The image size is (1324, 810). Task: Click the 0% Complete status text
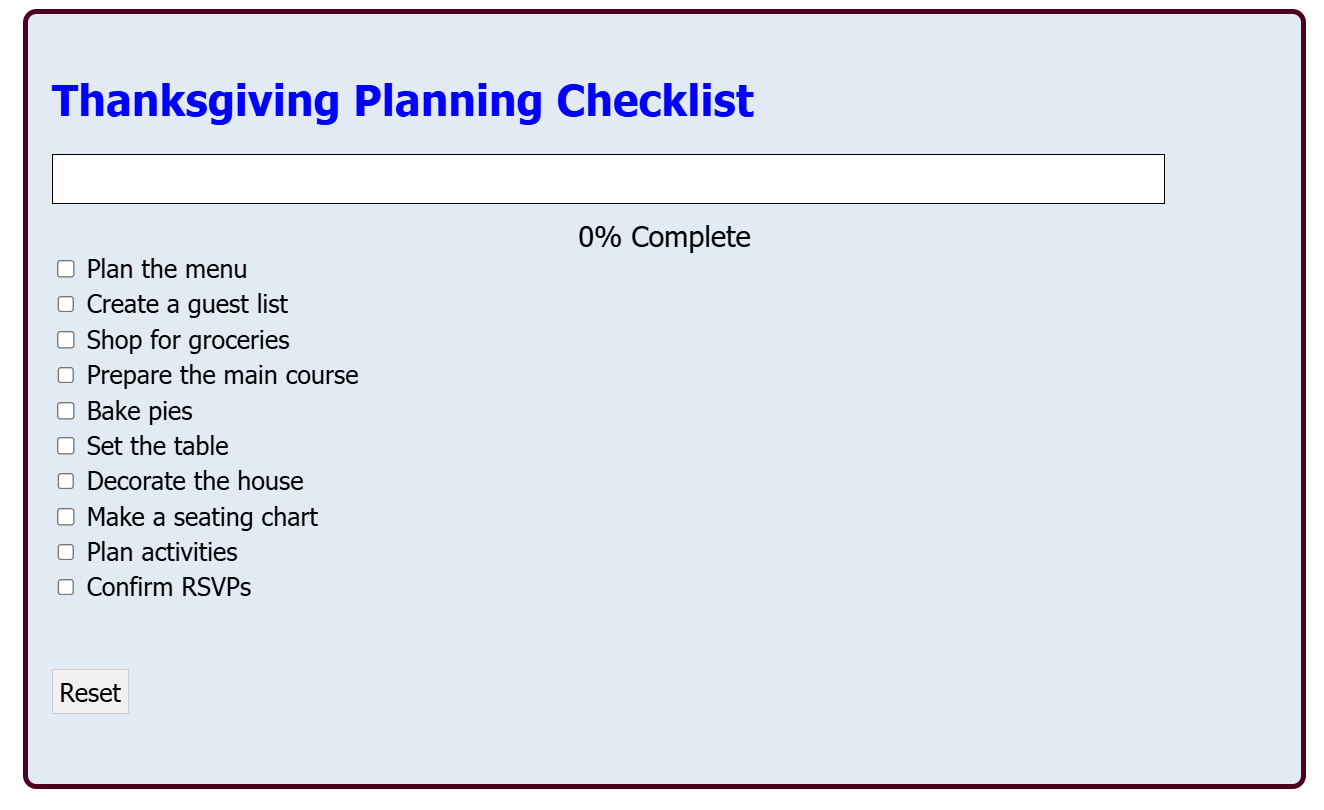coord(664,237)
